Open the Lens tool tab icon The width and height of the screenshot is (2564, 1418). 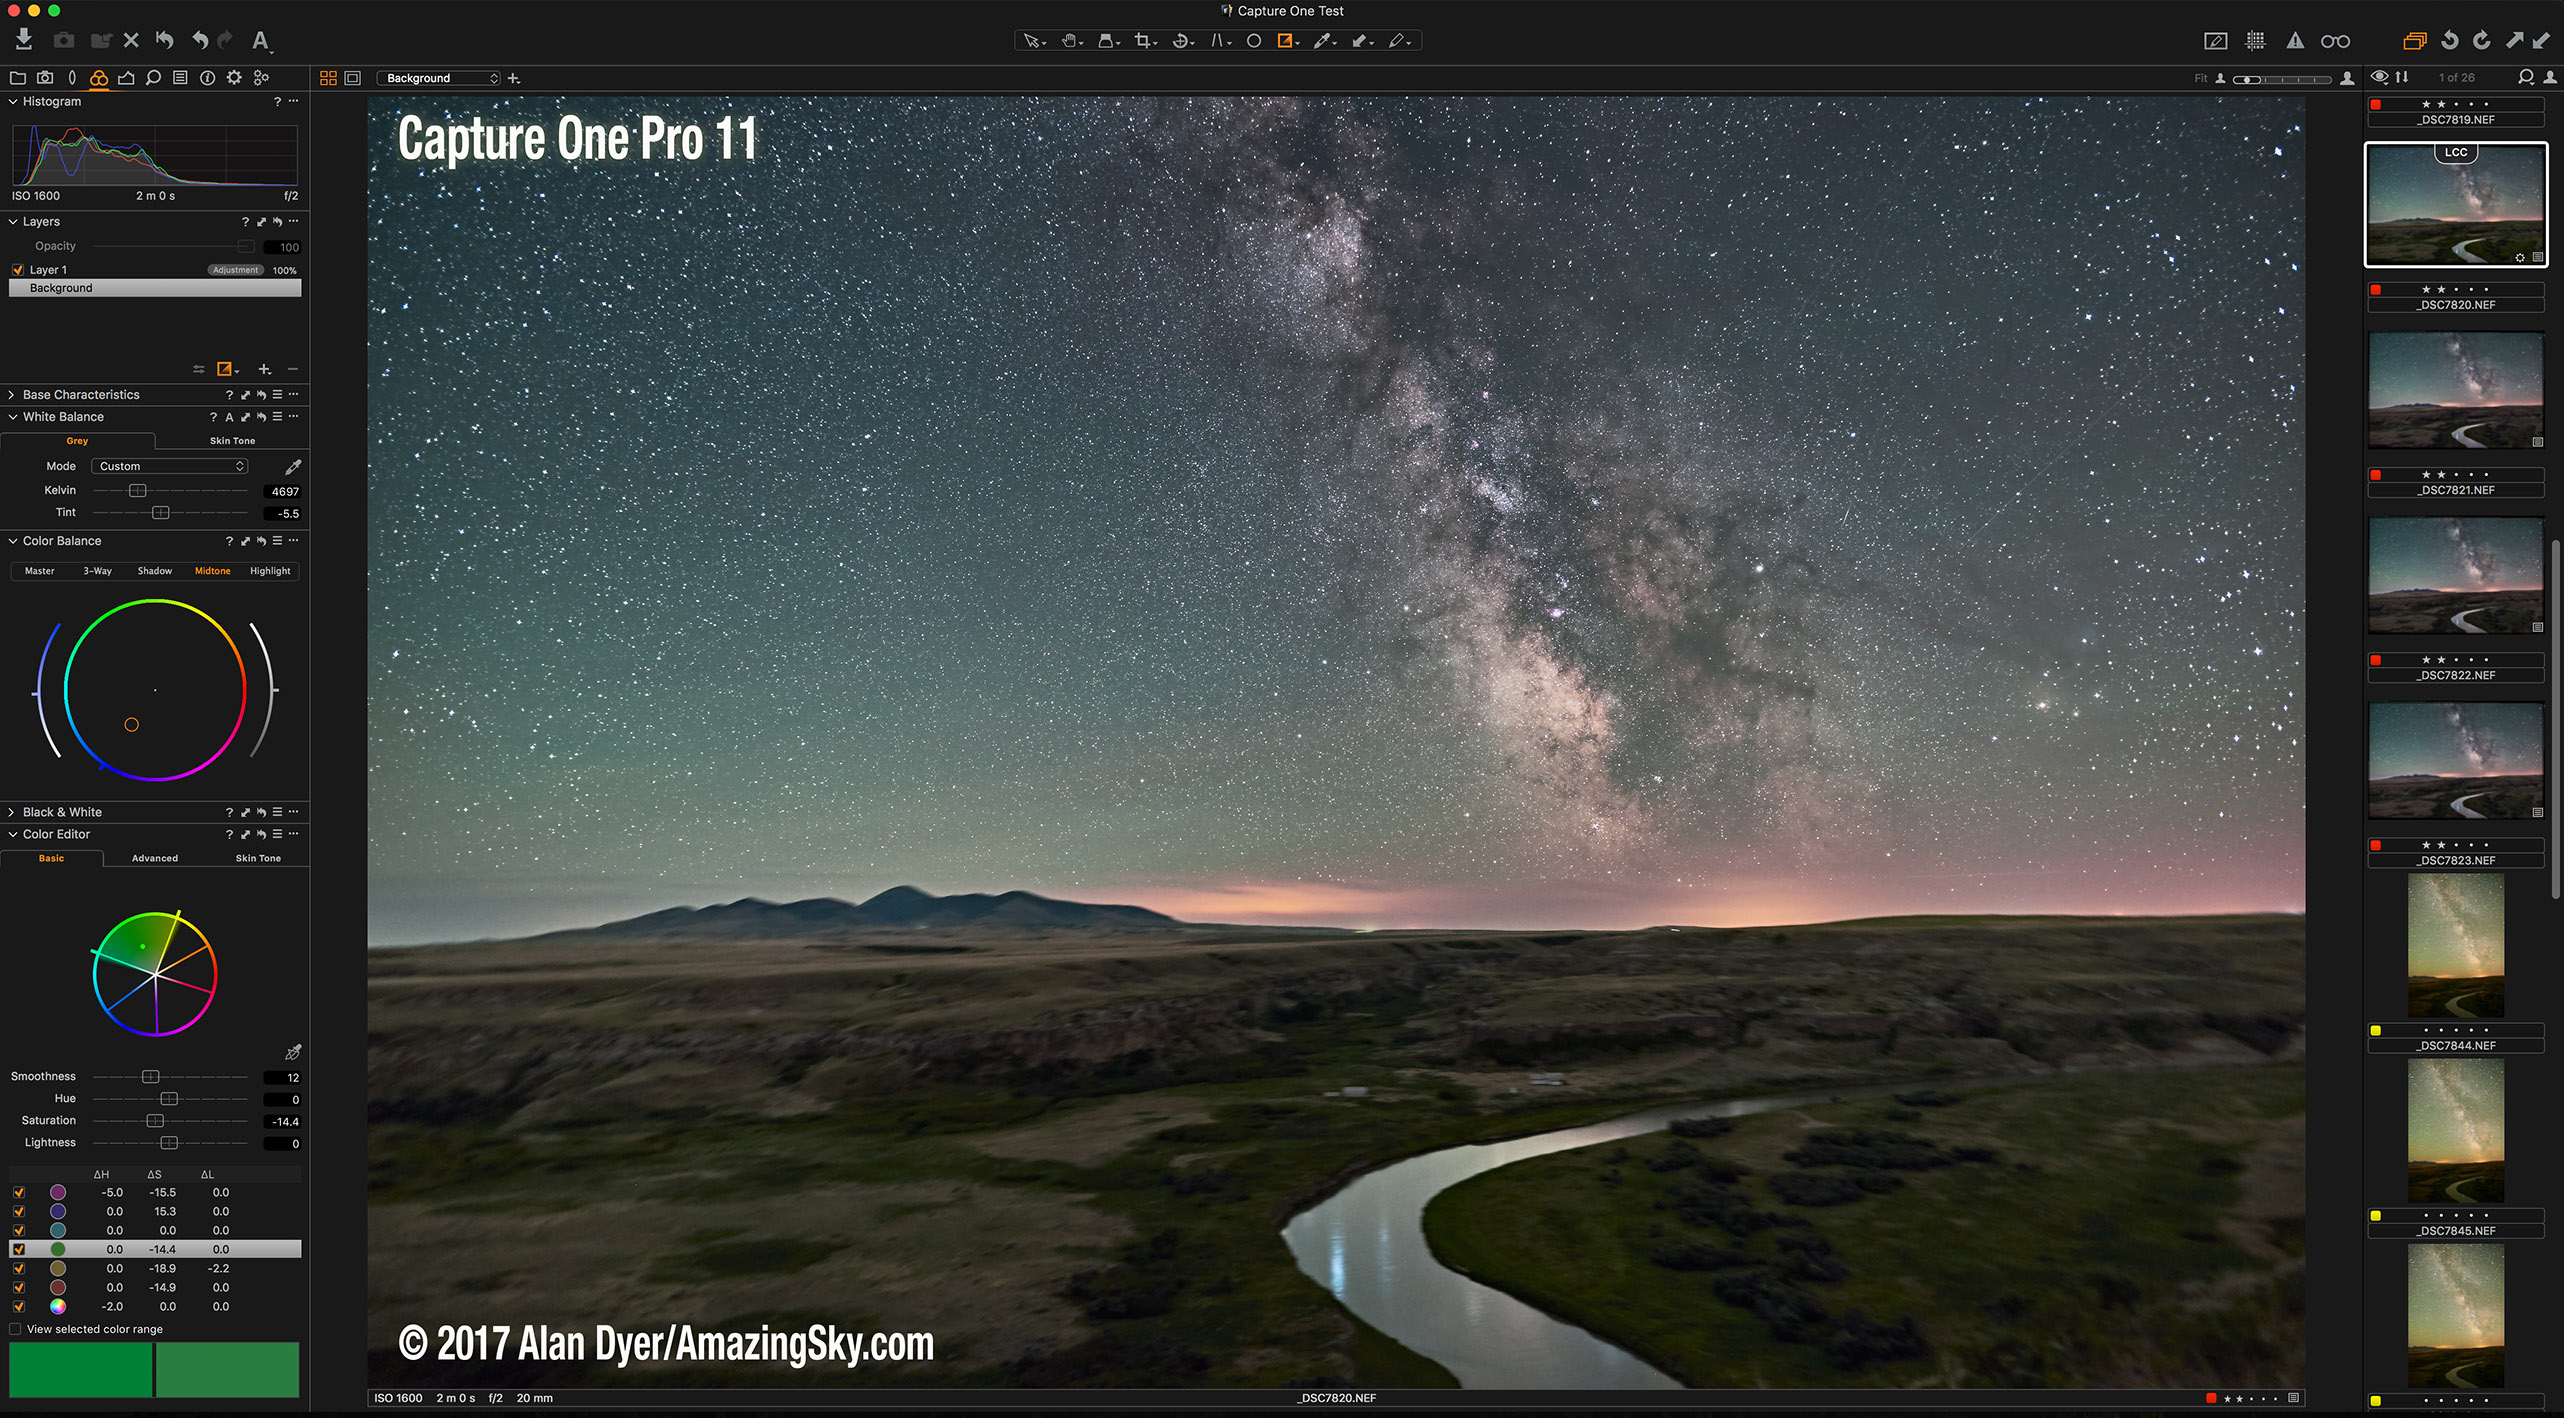point(72,78)
